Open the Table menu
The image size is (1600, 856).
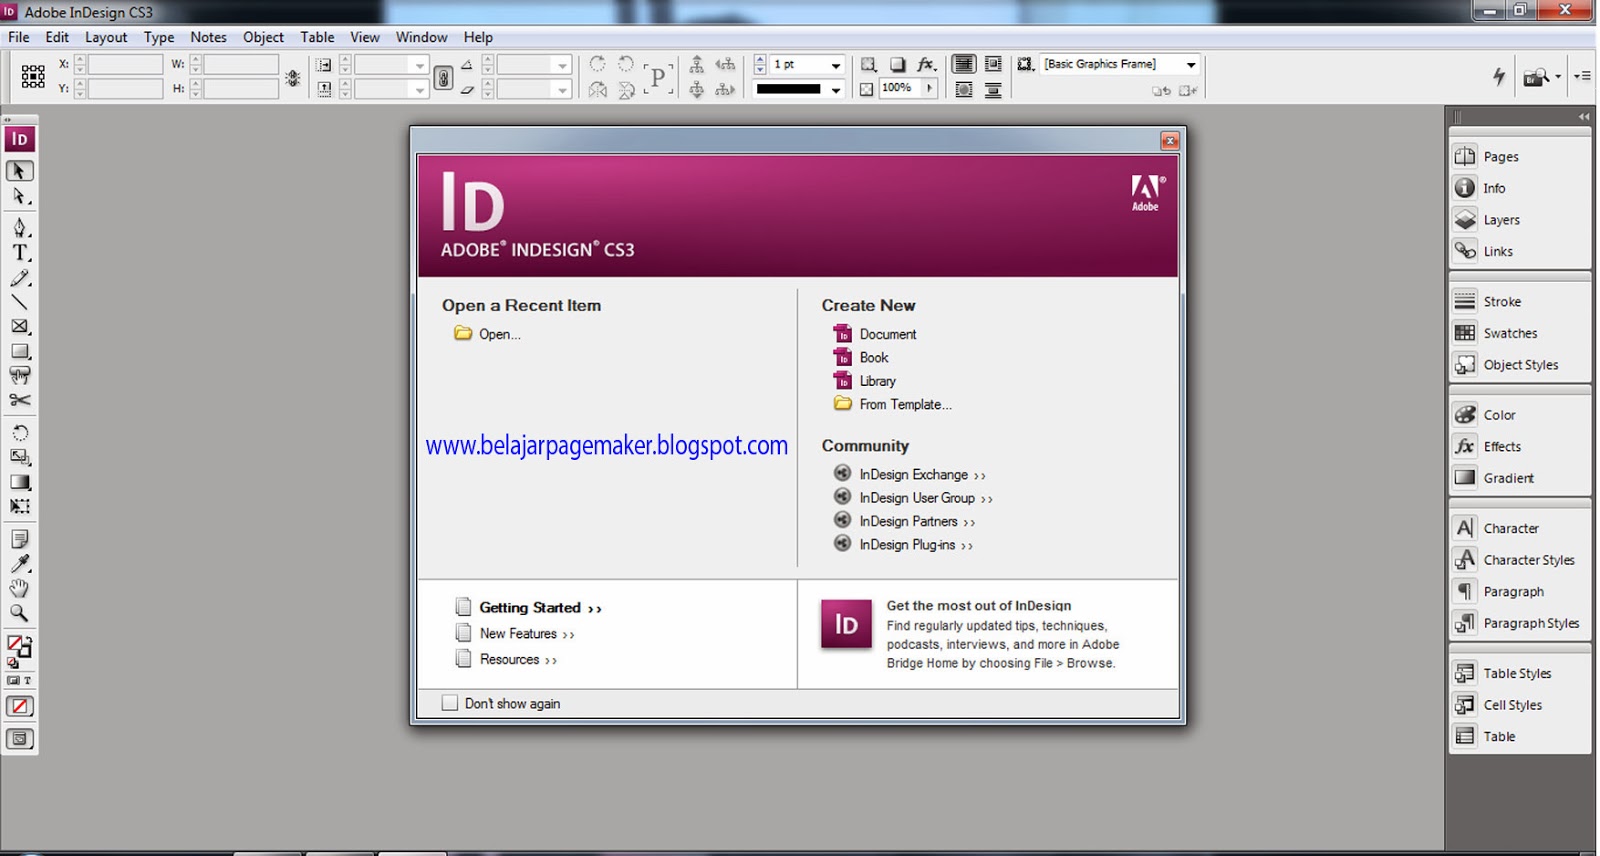point(317,37)
